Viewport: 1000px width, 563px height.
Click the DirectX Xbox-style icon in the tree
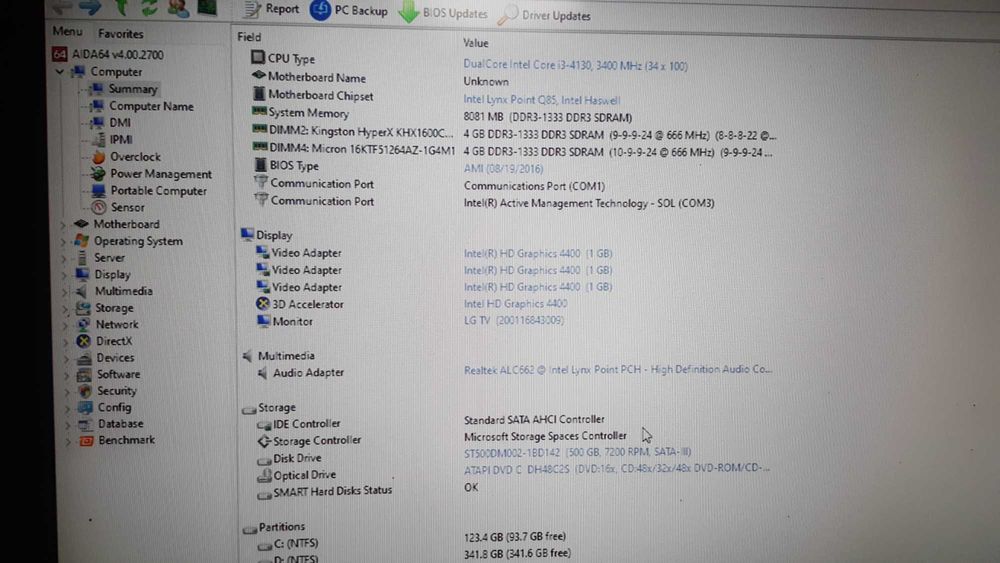pos(83,341)
